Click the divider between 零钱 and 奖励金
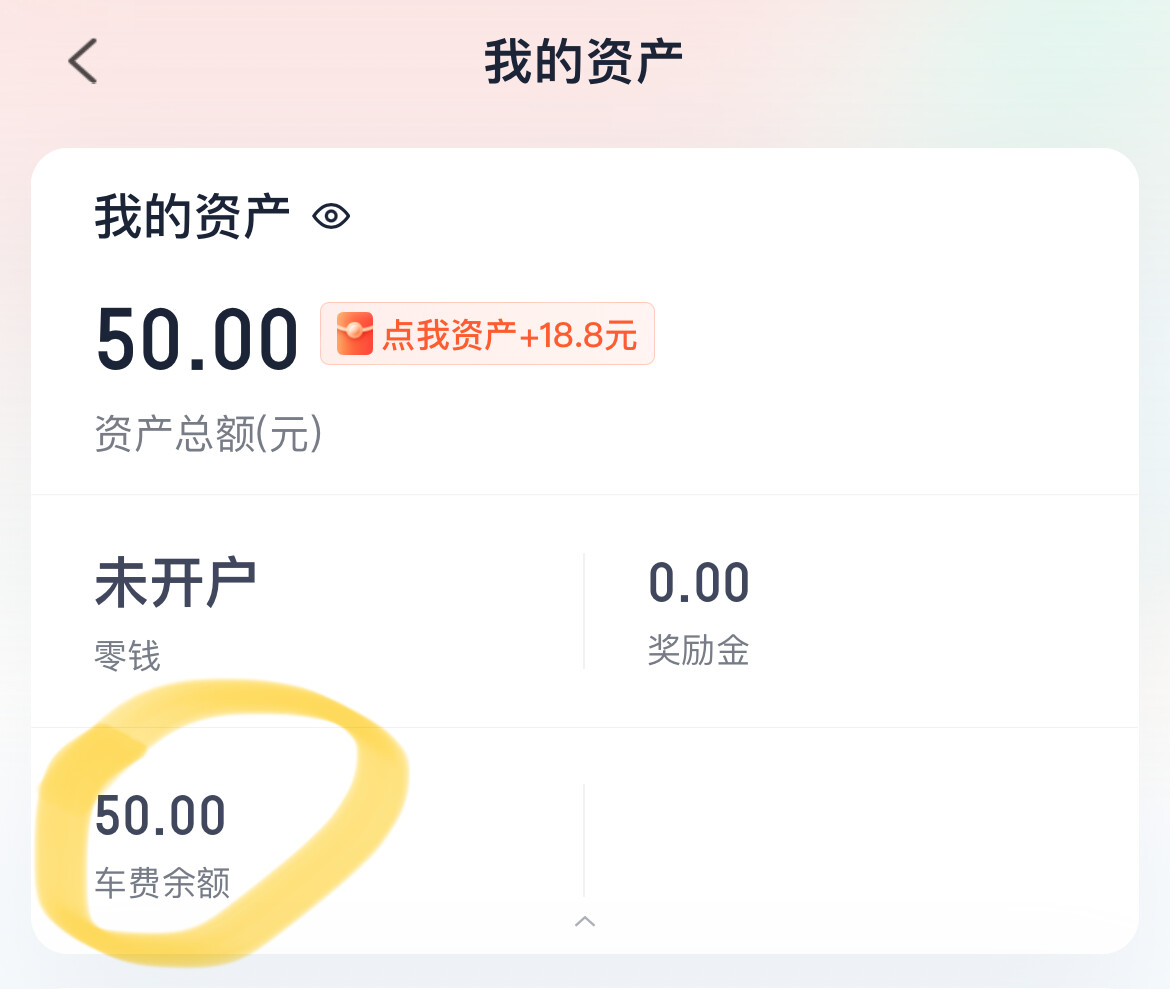1170x989 pixels. coord(584,610)
